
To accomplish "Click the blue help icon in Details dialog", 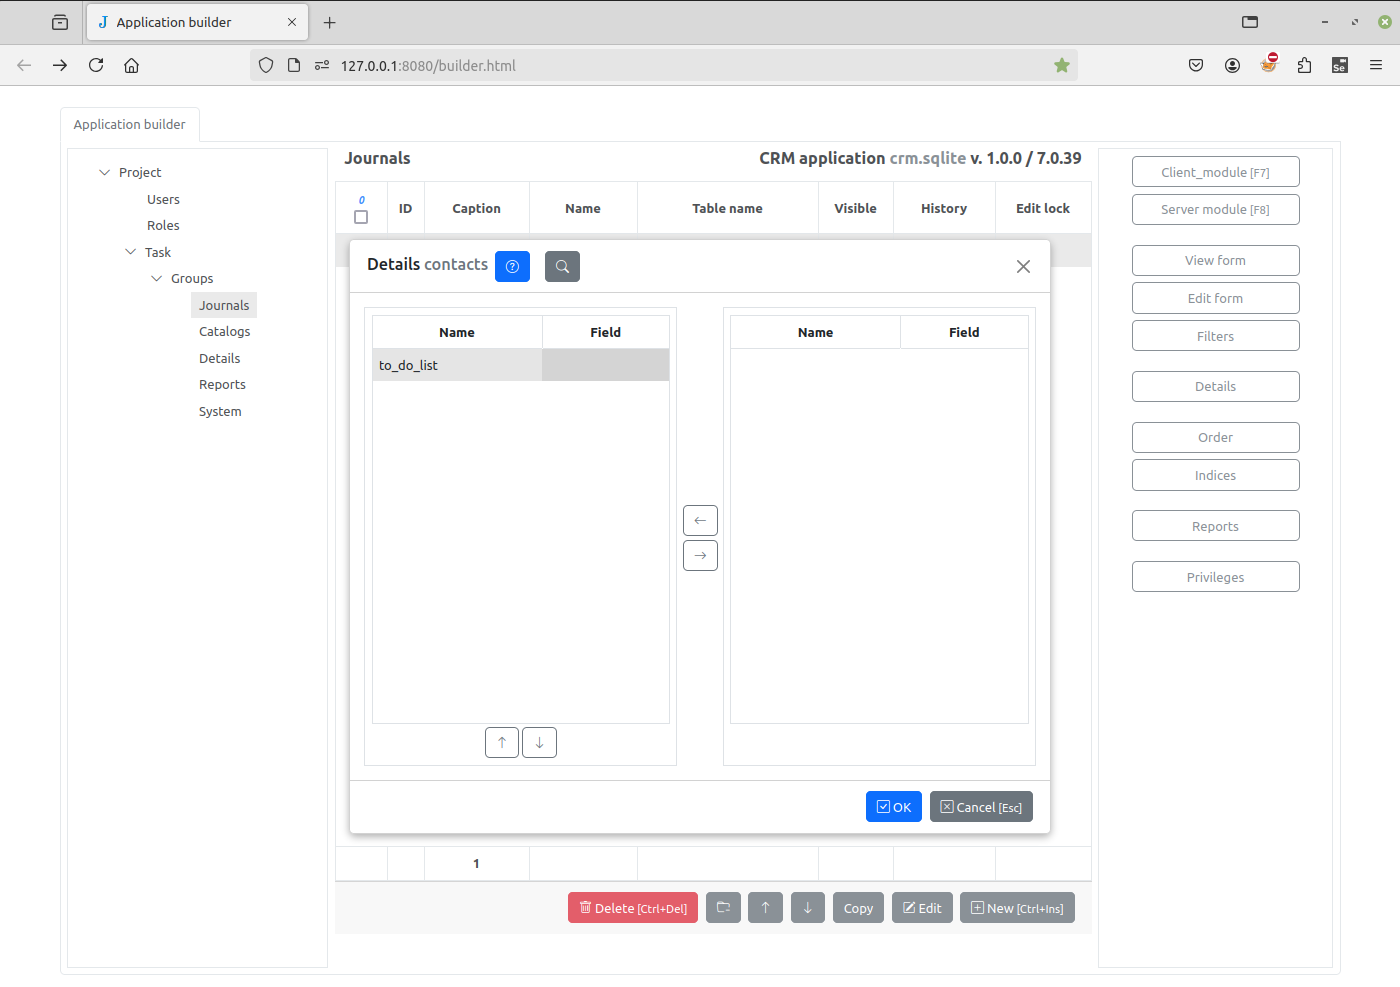I will 512,266.
